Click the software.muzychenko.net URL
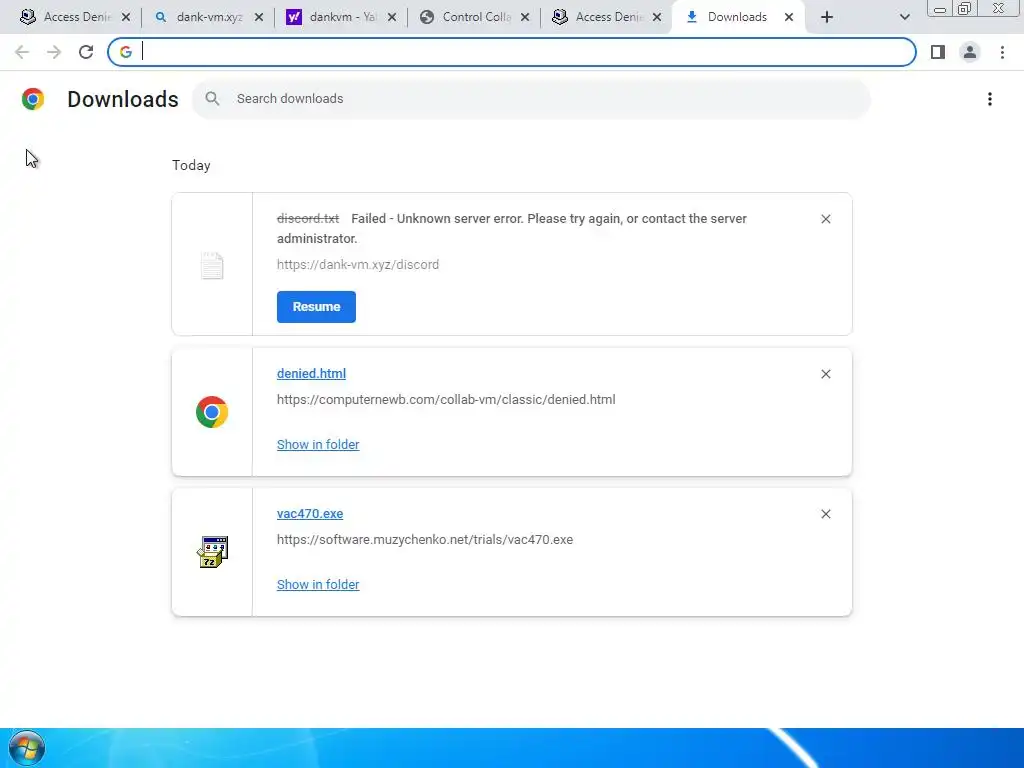The image size is (1024, 768). coord(424,540)
